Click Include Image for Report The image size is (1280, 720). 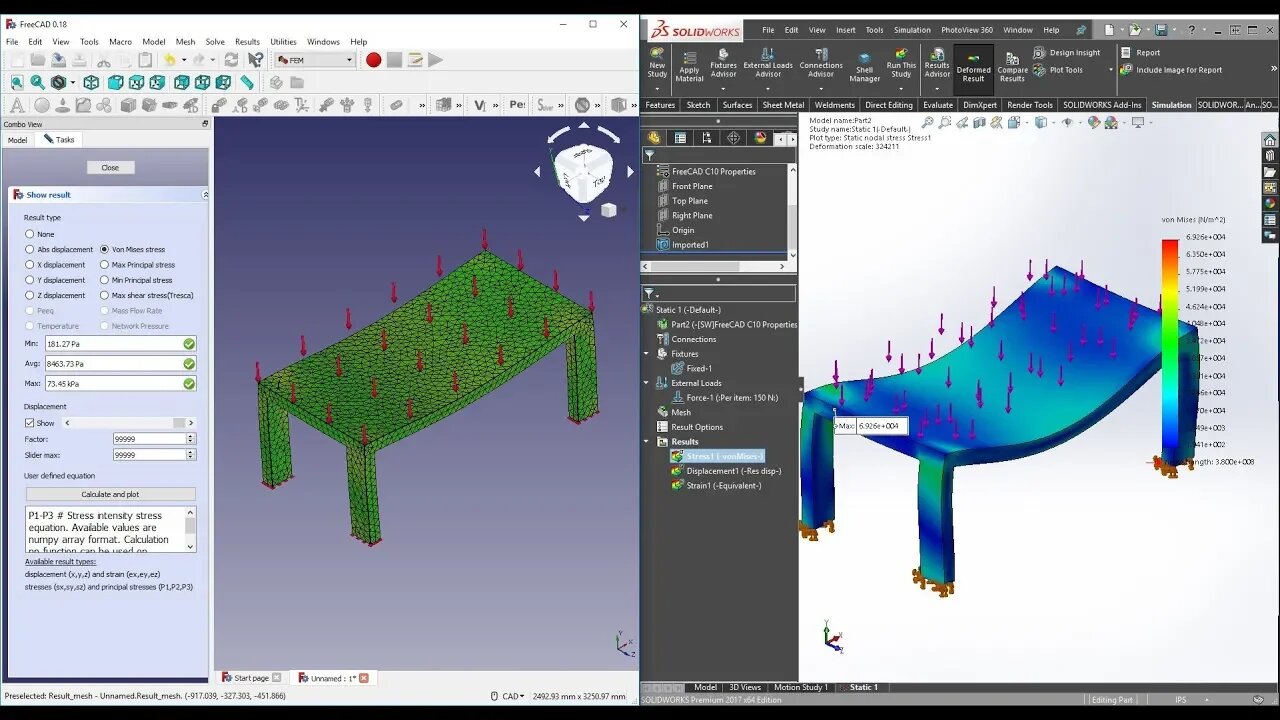pos(1172,70)
